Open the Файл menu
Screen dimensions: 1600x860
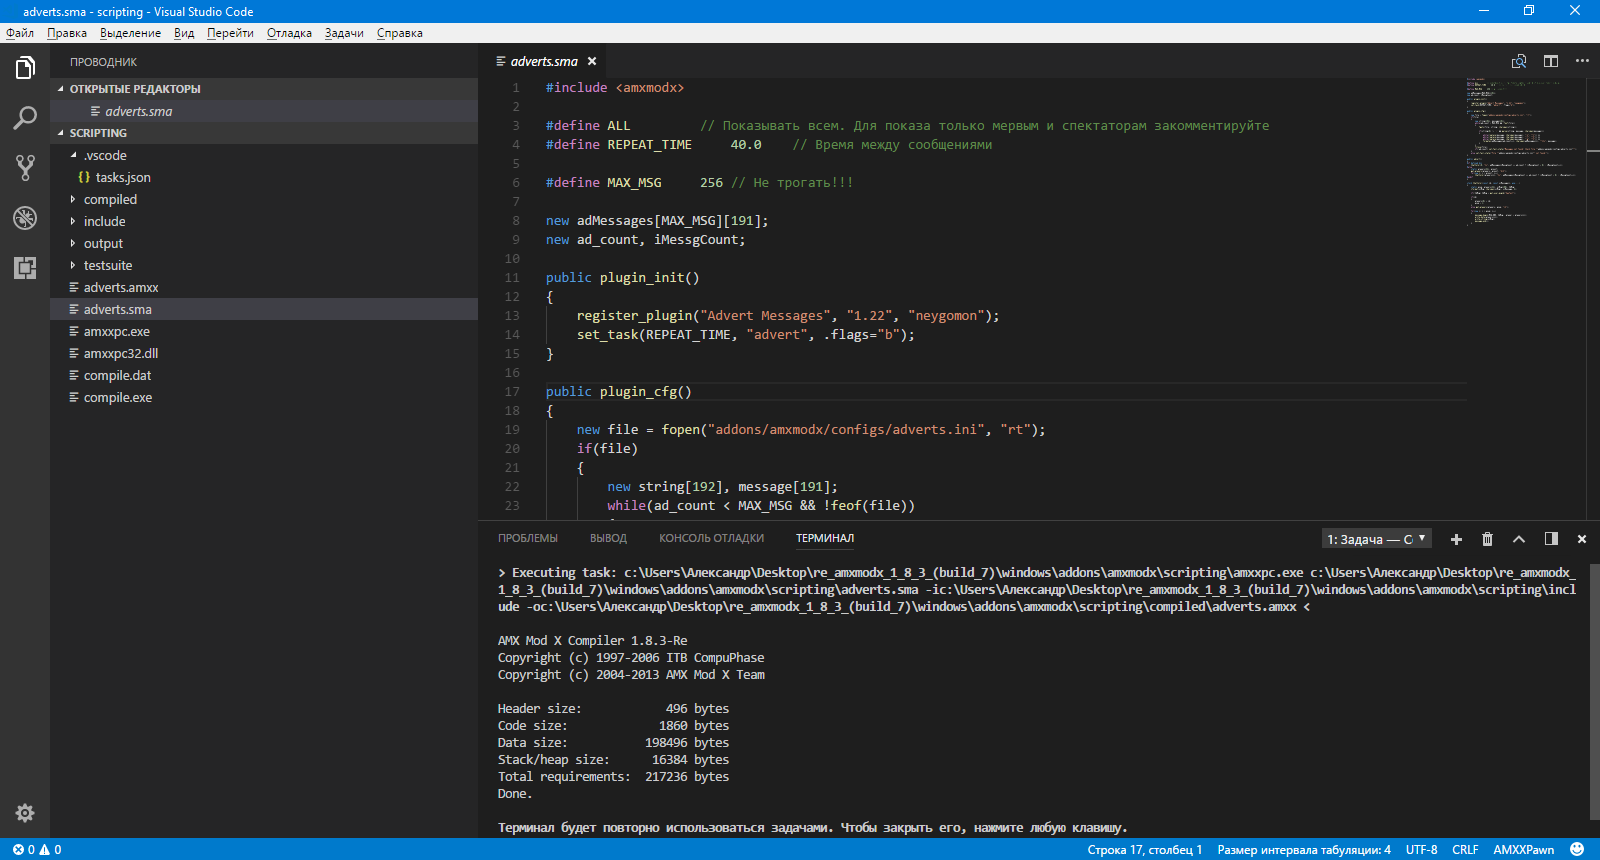coord(20,33)
